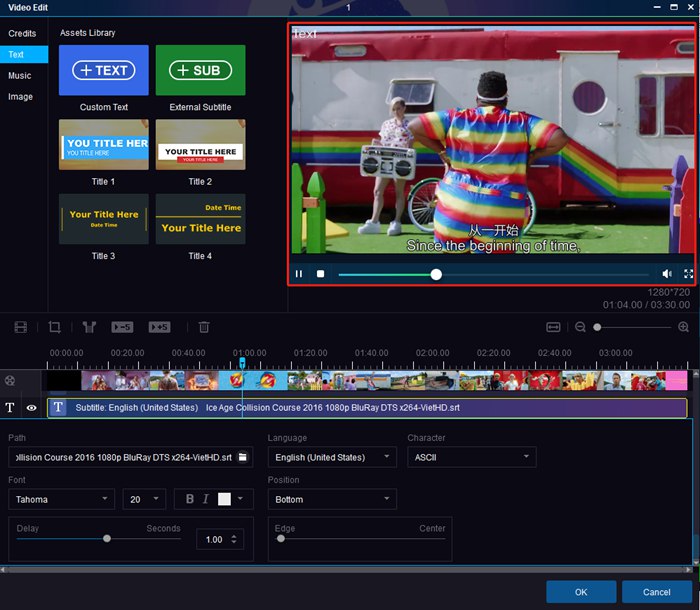Open the Credits tab

22,34
